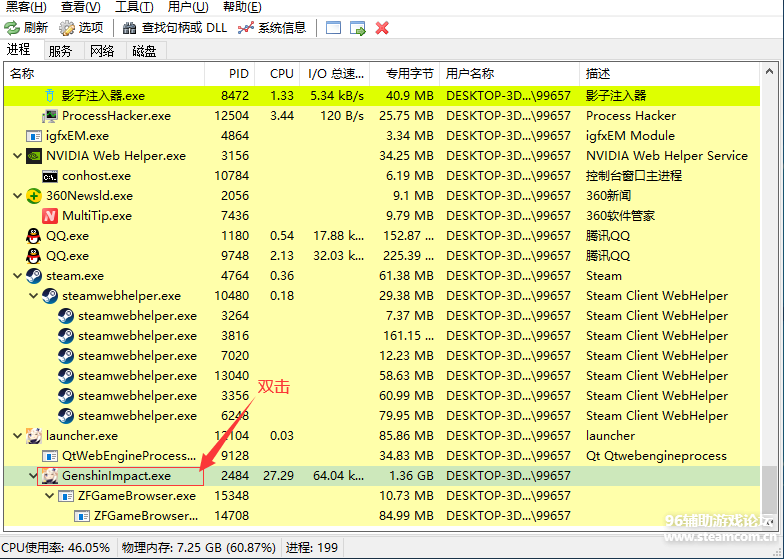
Task: Click the 控制台窗口主进程 description cell
Action: point(634,176)
